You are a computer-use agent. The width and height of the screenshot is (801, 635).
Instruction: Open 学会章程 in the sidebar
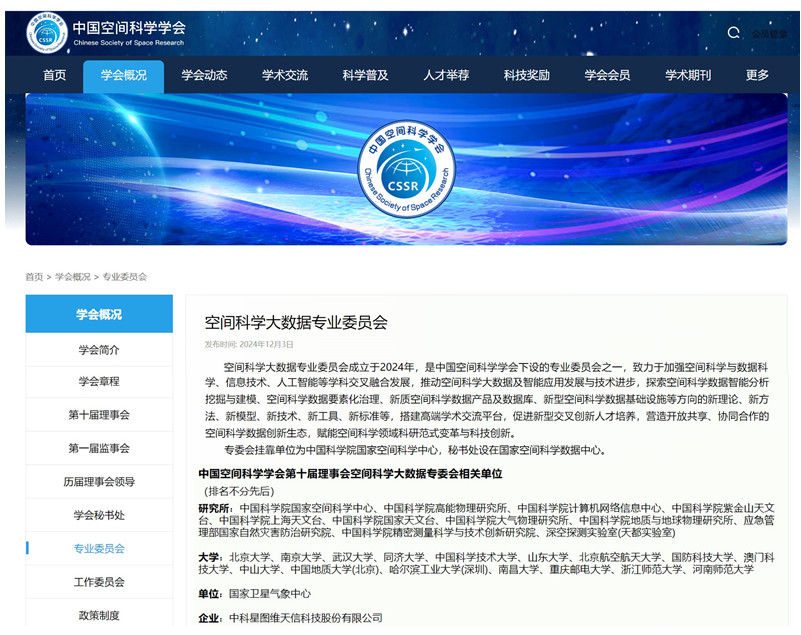(99, 382)
